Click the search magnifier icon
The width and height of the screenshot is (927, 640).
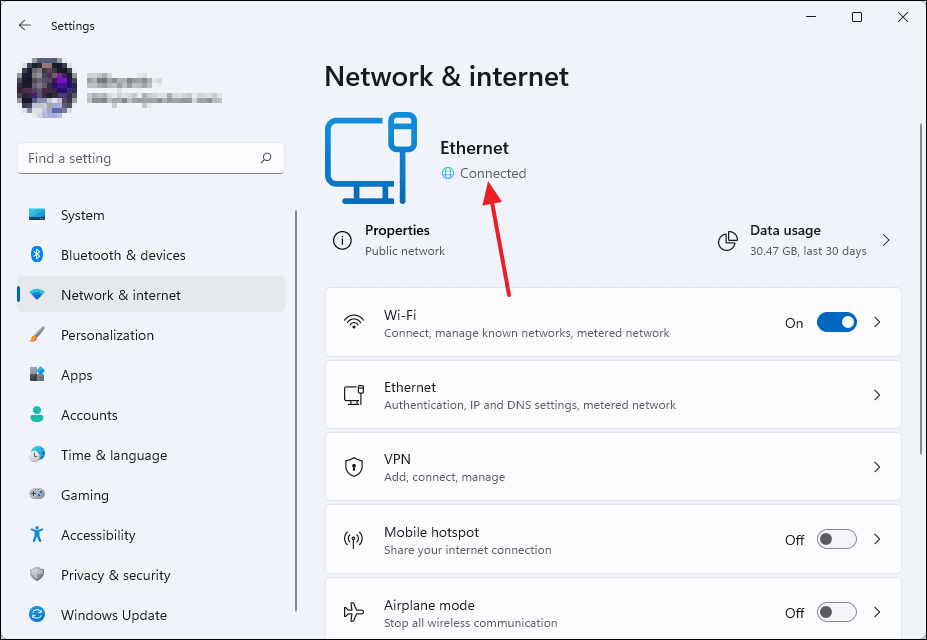click(266, 158)
